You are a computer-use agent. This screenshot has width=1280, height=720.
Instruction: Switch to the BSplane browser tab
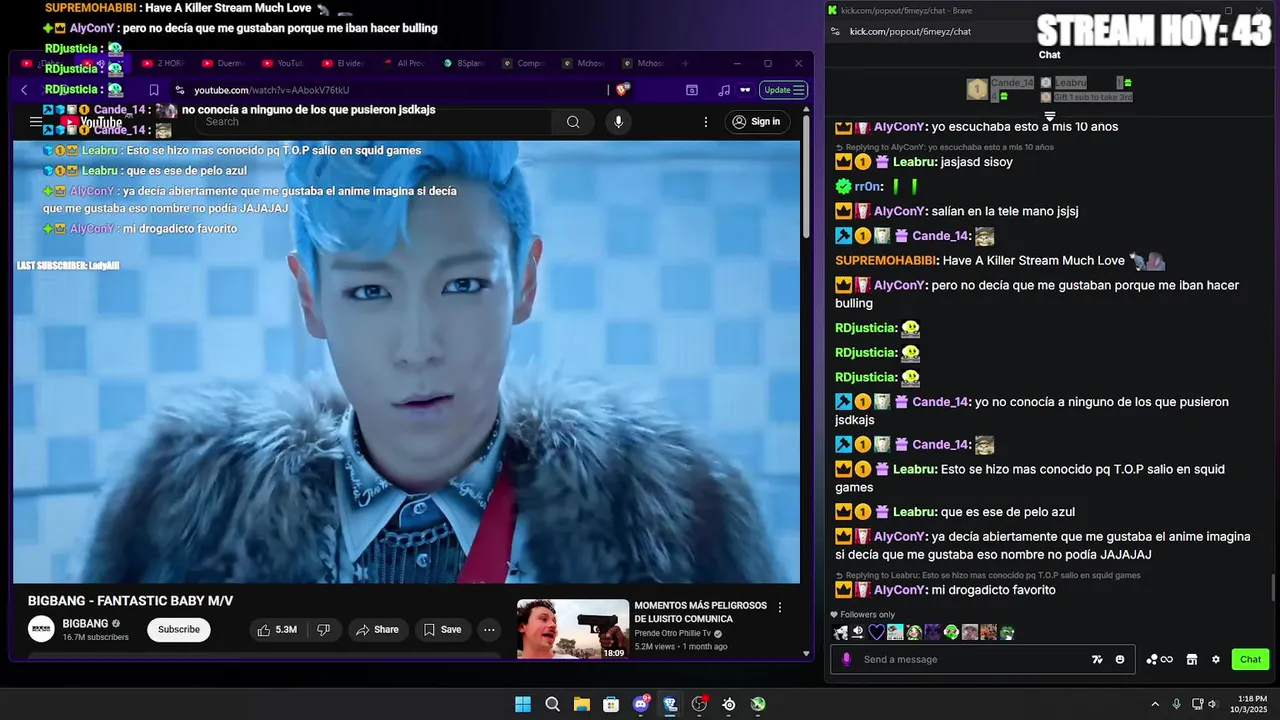tap(463, 63)
